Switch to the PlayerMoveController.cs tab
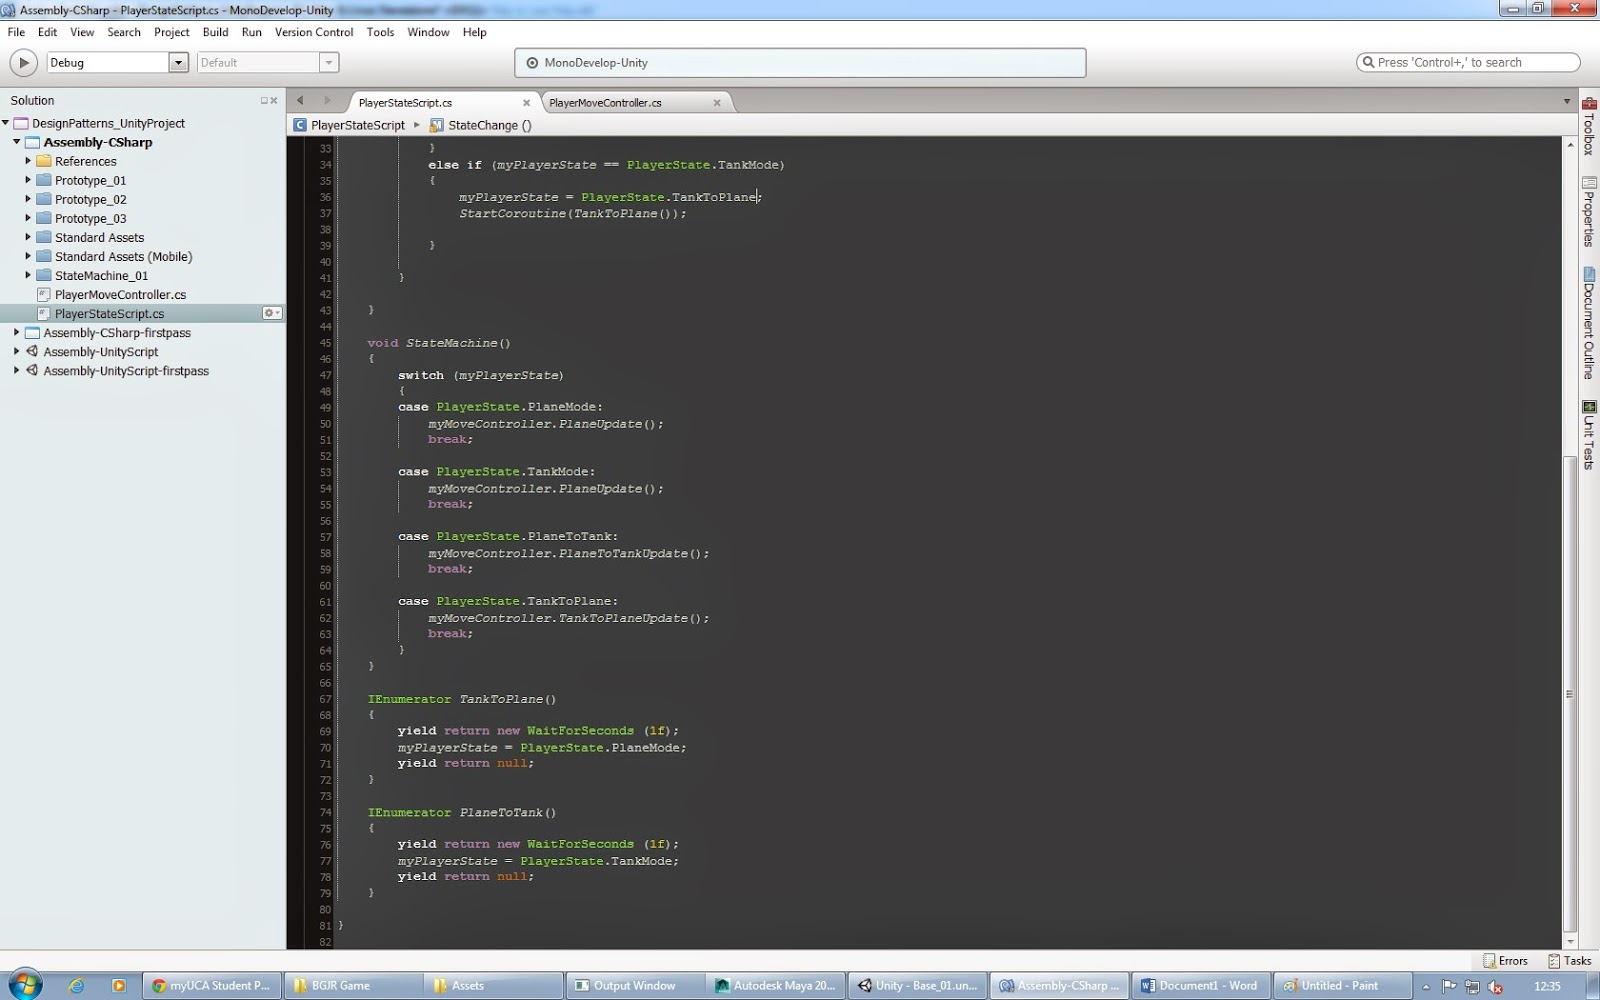Screen dimensions: 1600x1000 pos(605,102)
